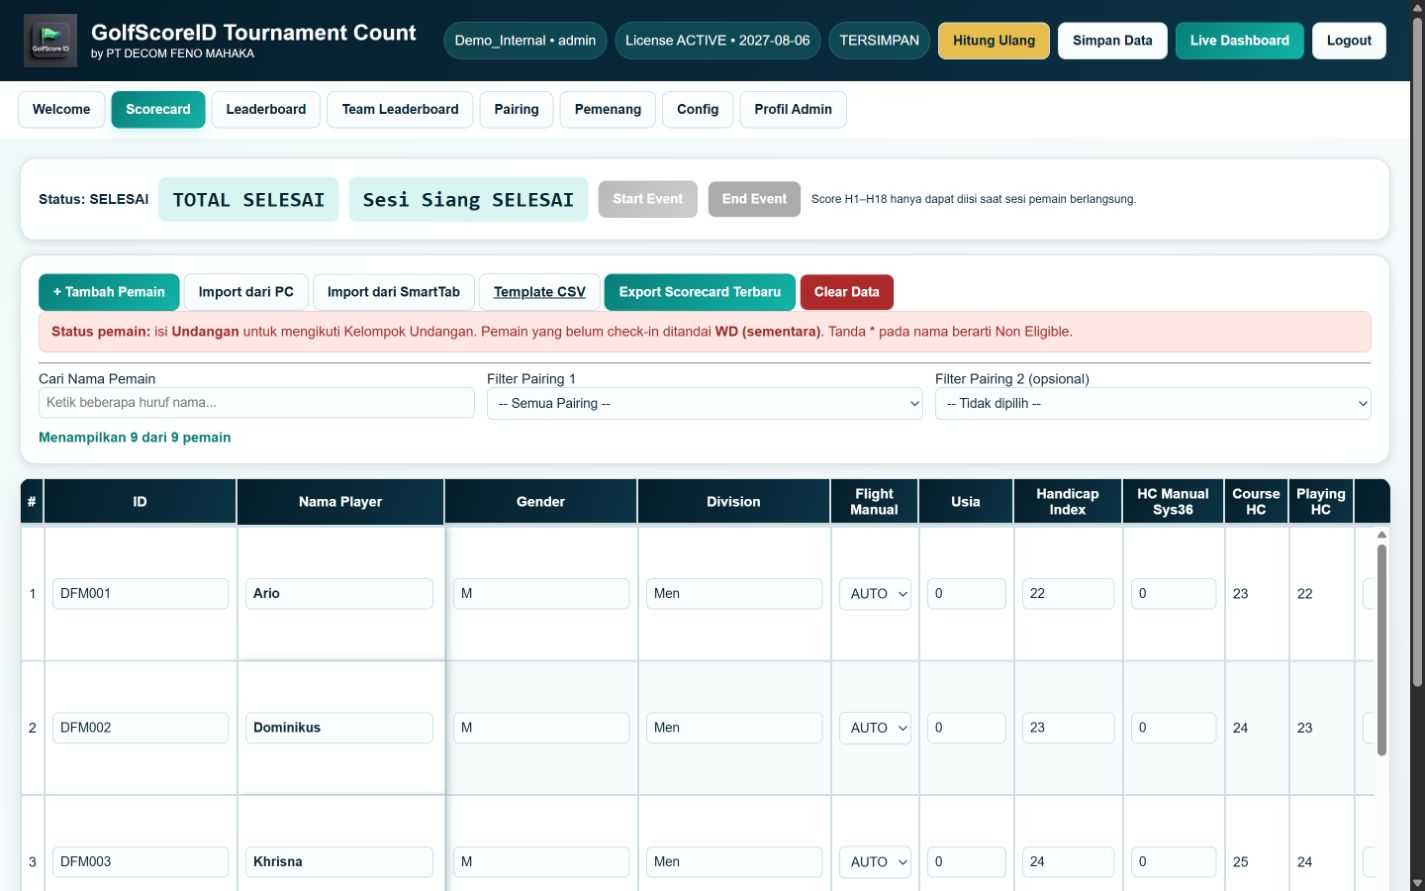Click the Nama Player field Dominikus
Screen dimensions: 1425x891
point(339,727)
